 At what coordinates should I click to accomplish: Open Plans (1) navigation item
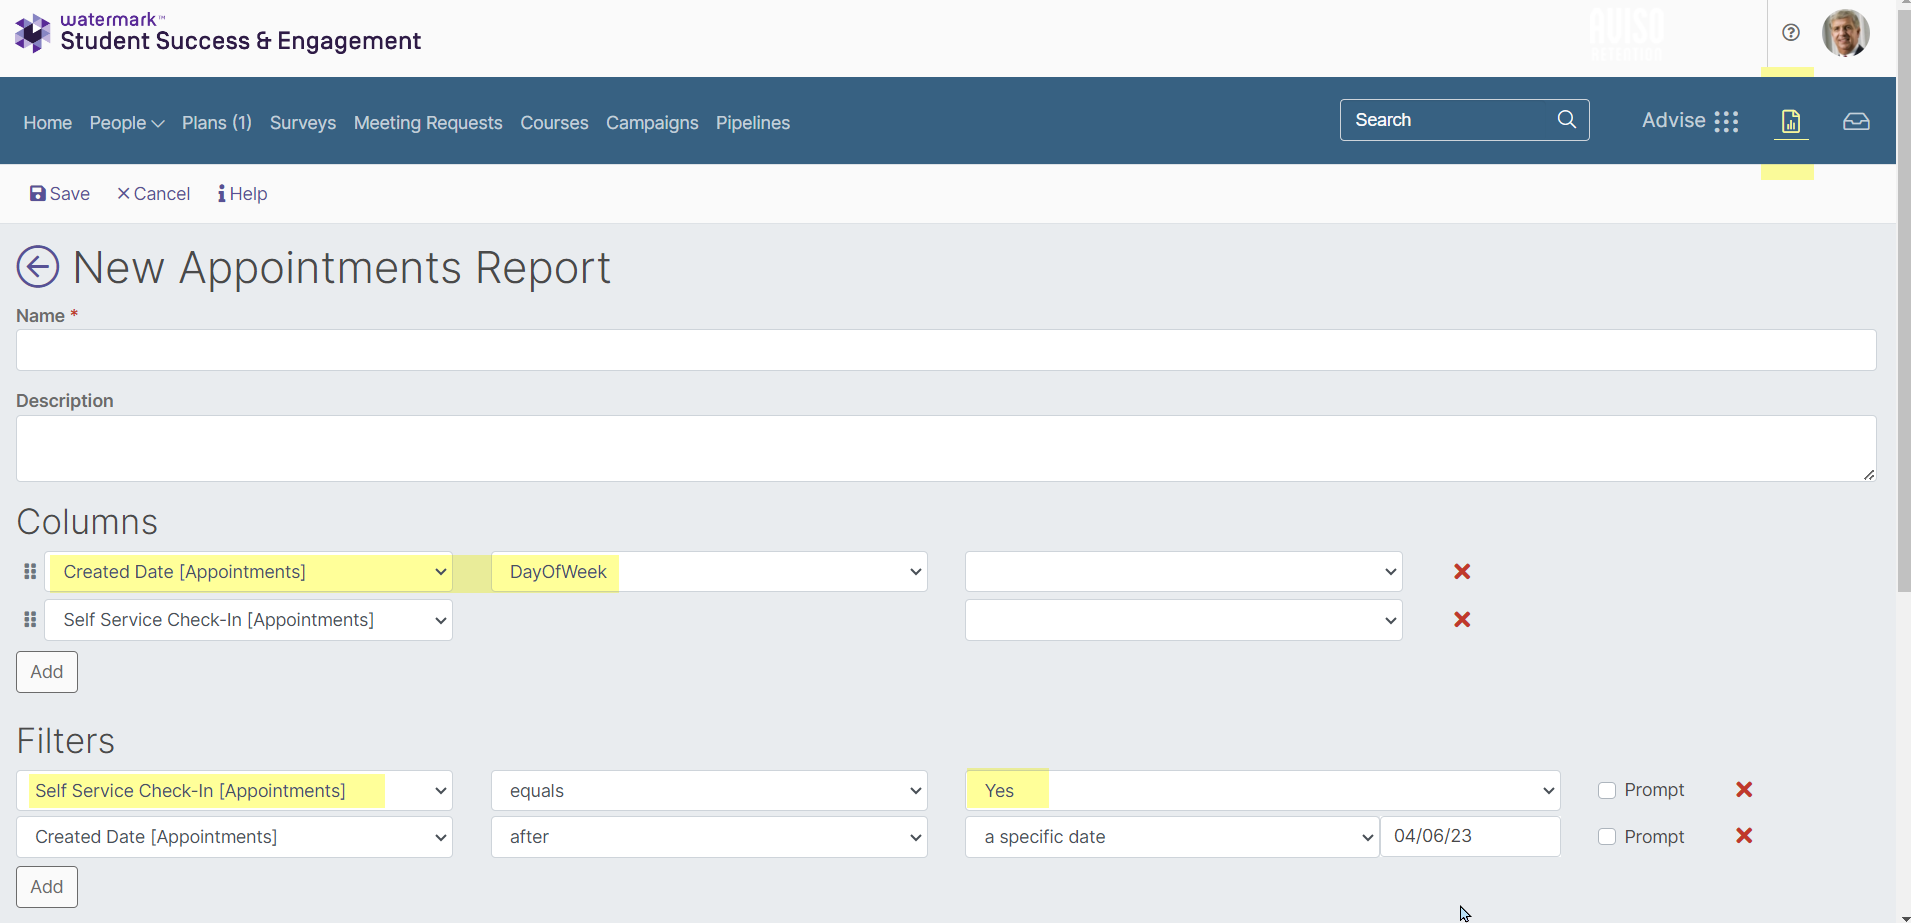pyautogui.click(x=217, y=123)
